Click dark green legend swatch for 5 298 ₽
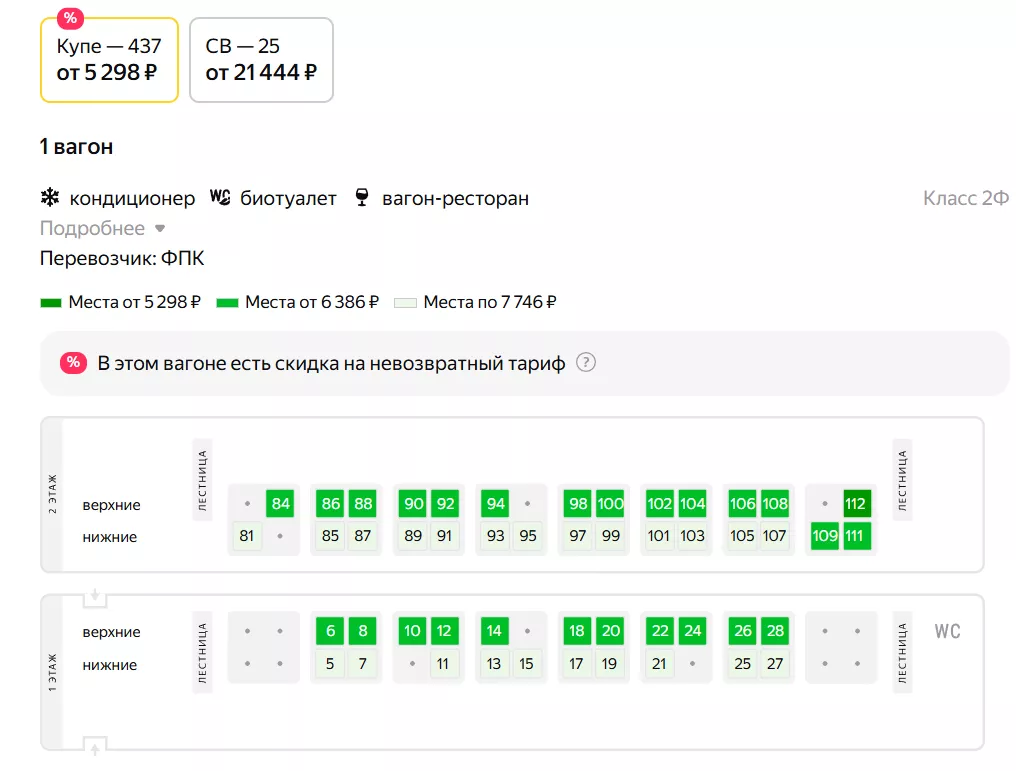The height and width of the screenshot is (771, 1016). click(50, 302)
